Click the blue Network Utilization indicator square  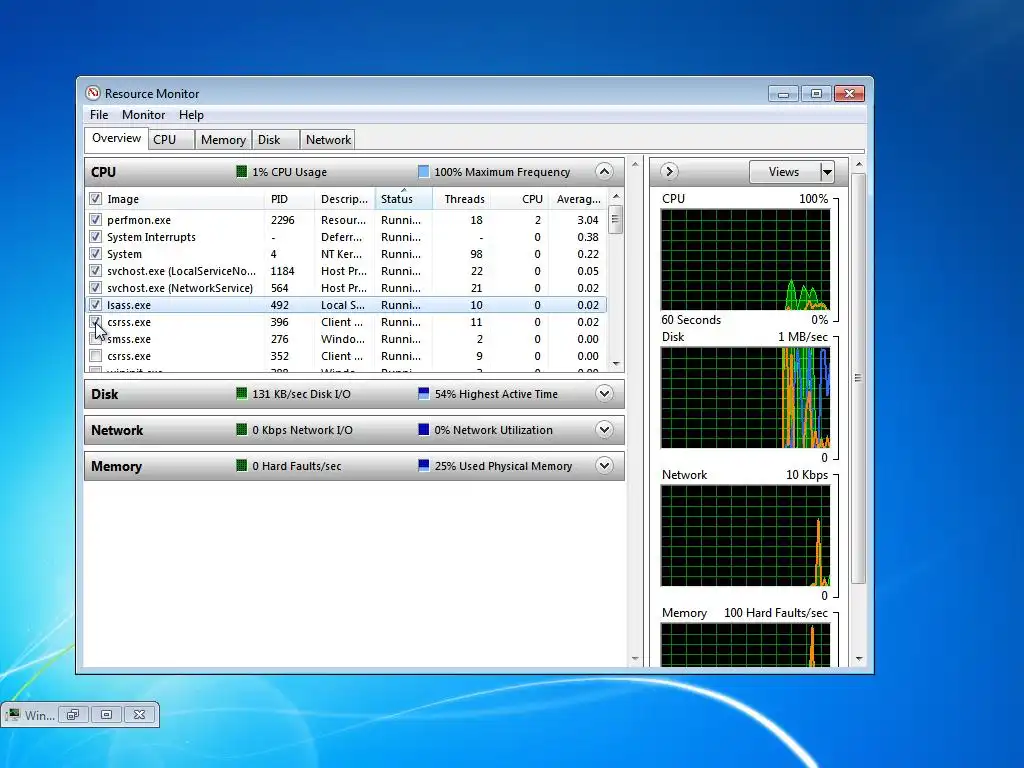click(x=423, y=430)
